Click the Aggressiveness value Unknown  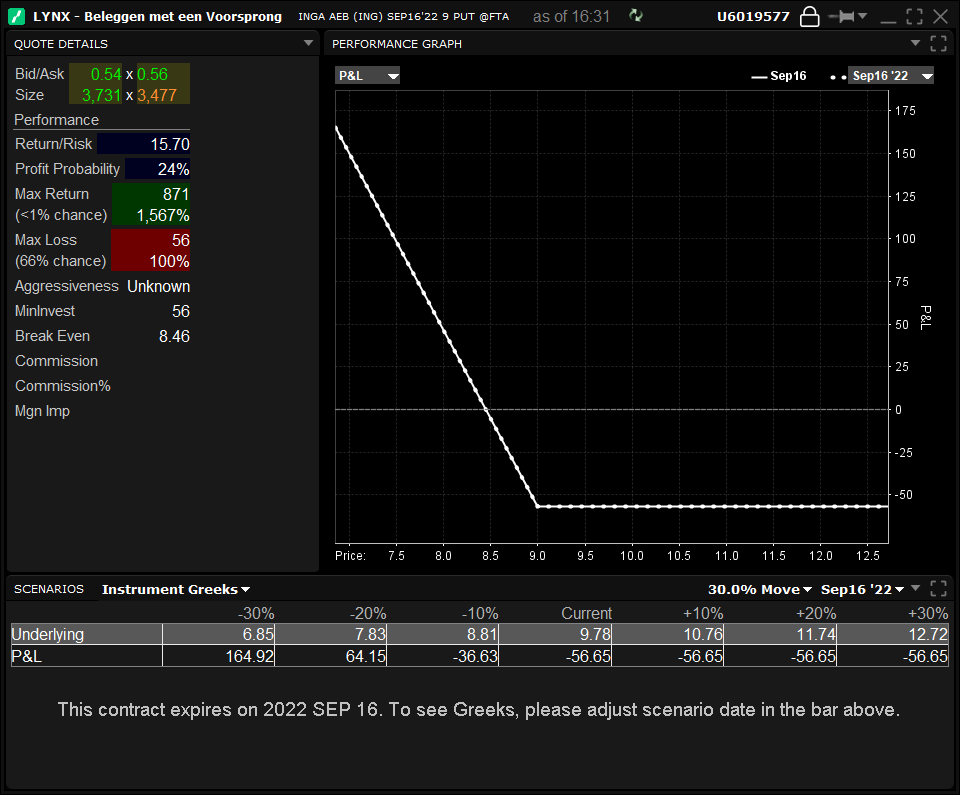pos(159,287)
